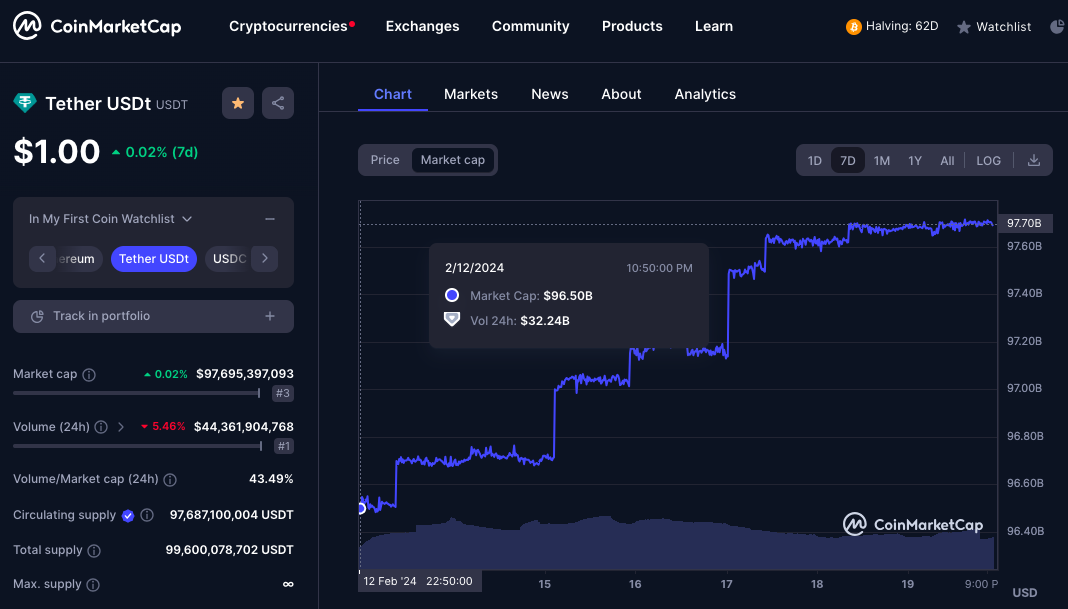Select the 1Y chart range

tap(915, 161)
